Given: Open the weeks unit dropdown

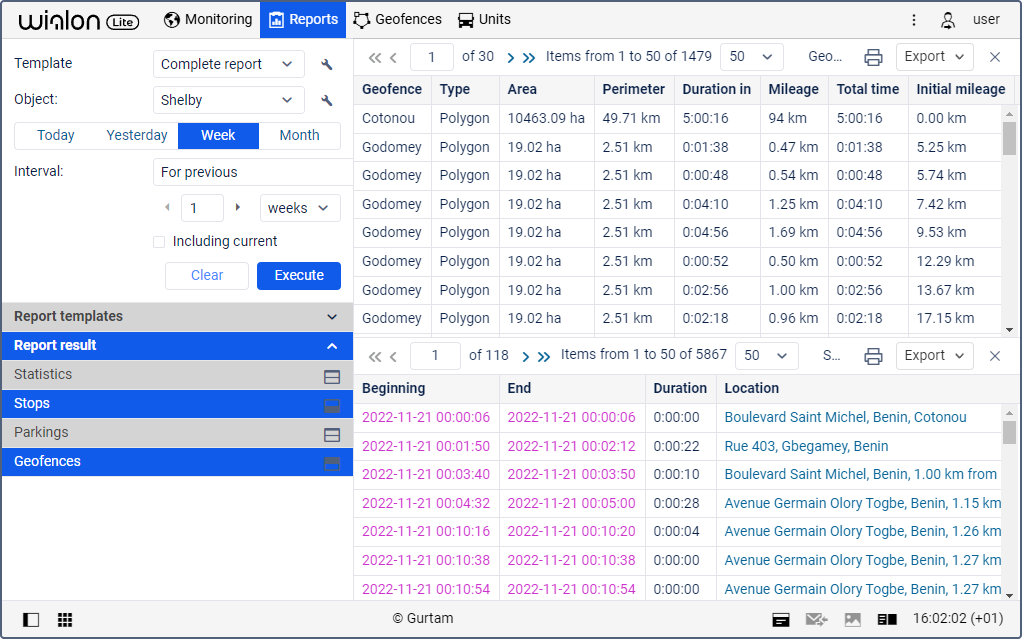Looking at the screenshot, I should point(300,208).
